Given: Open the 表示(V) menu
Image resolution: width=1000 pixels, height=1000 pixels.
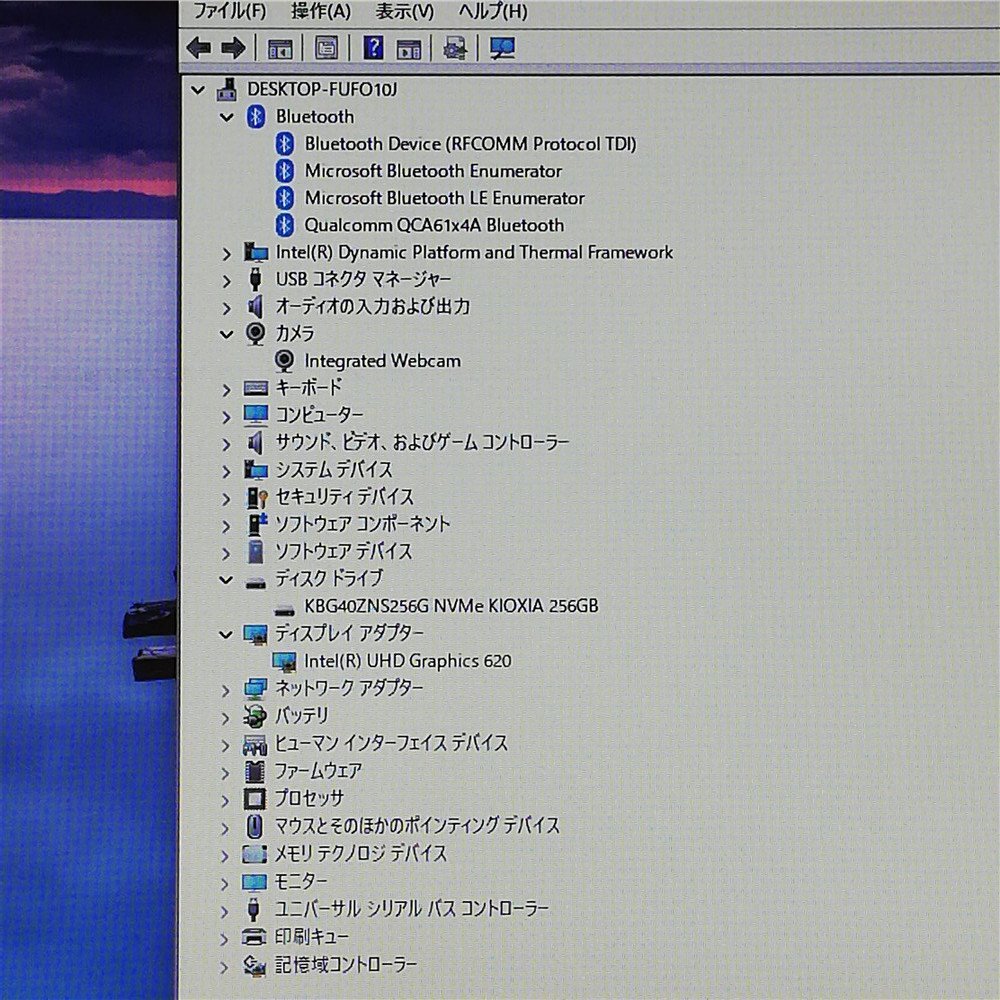Looking at the screenshot, I should [404, 12].
